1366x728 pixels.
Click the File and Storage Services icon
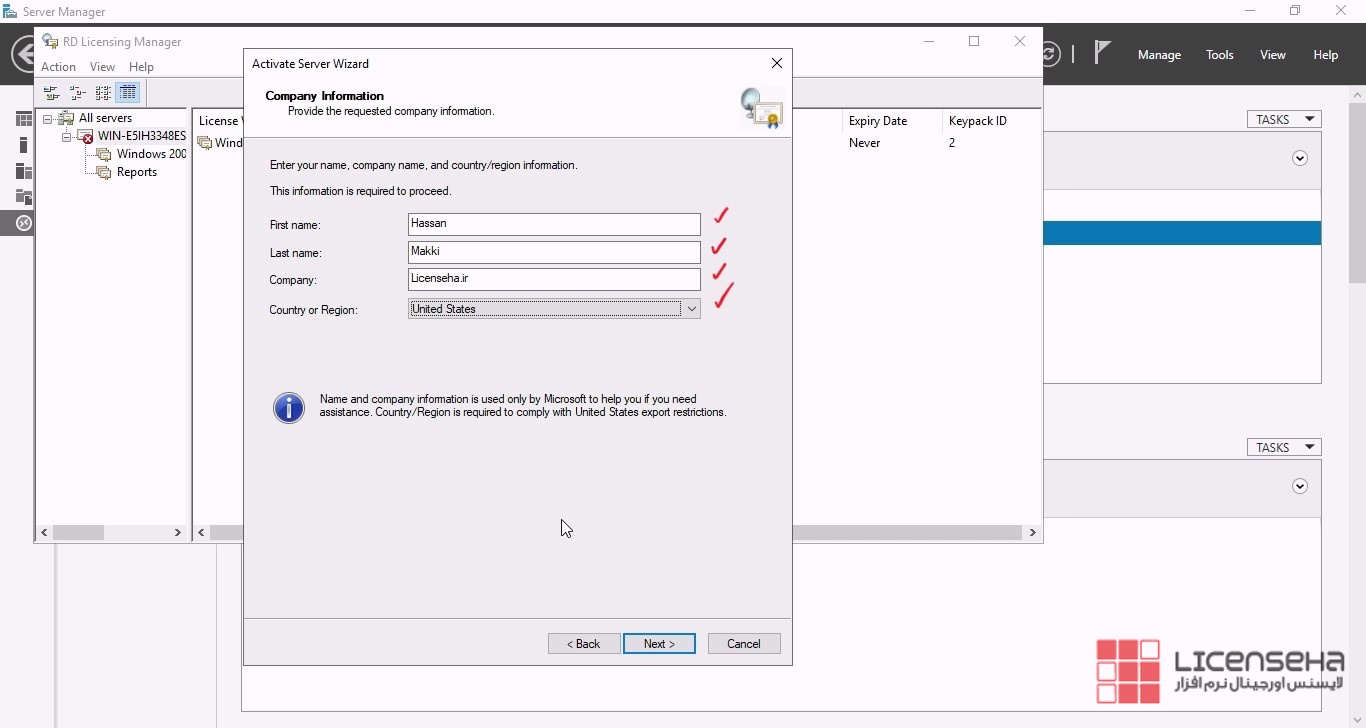click(x=23, y=197)
